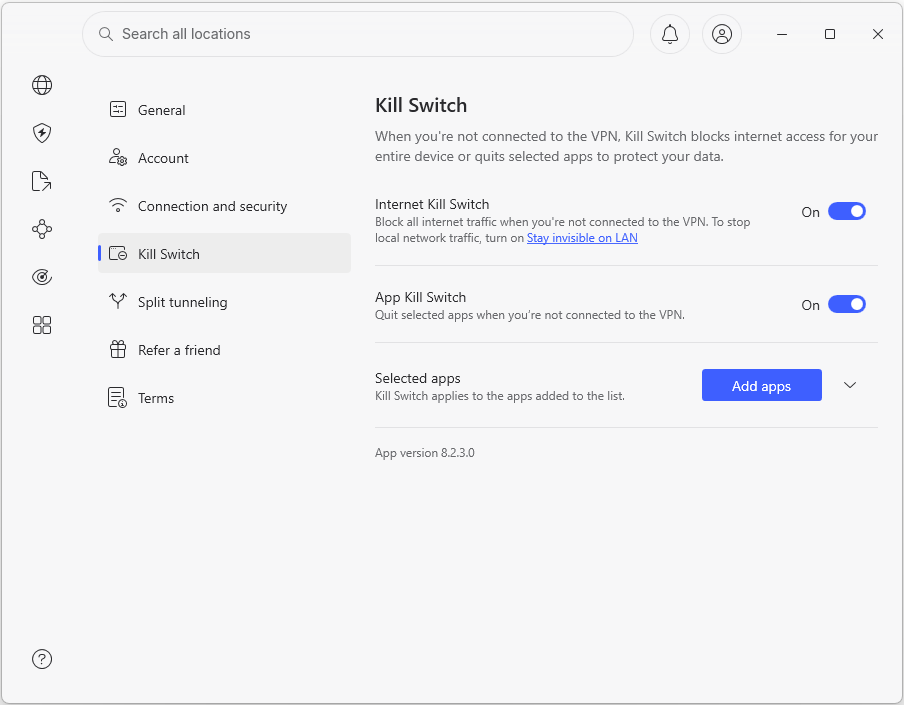904x705 pixels.
Task: Maximize the VPN window
Action: click(x=830, y=34)
